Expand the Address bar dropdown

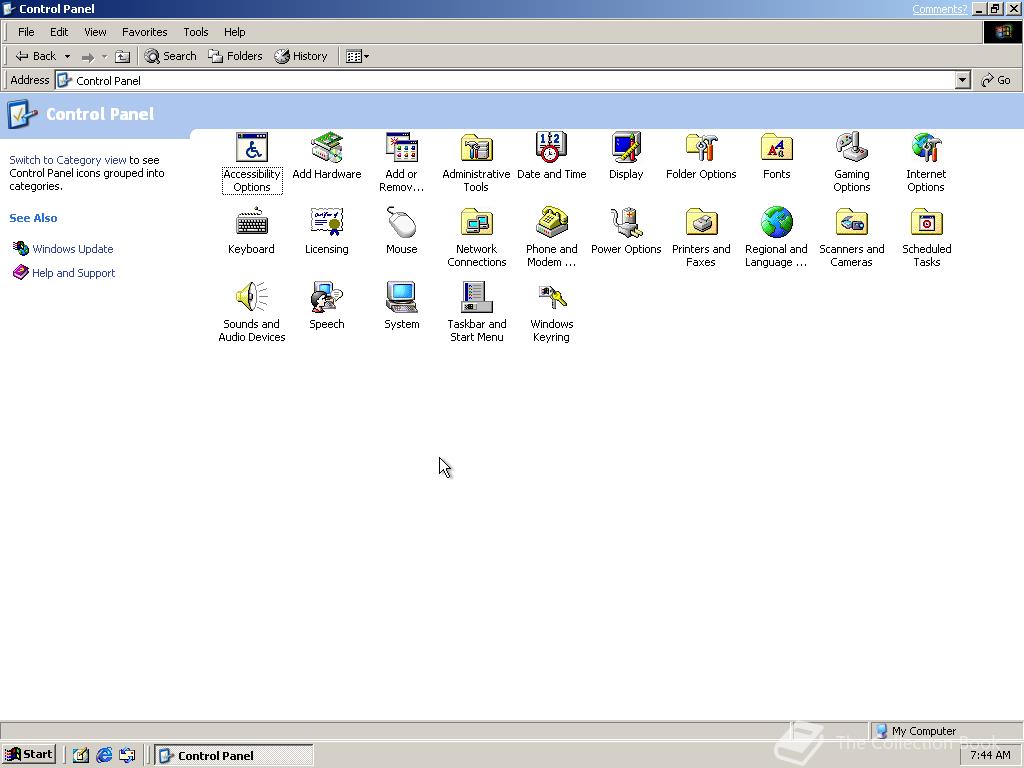(x=962, y=80)
